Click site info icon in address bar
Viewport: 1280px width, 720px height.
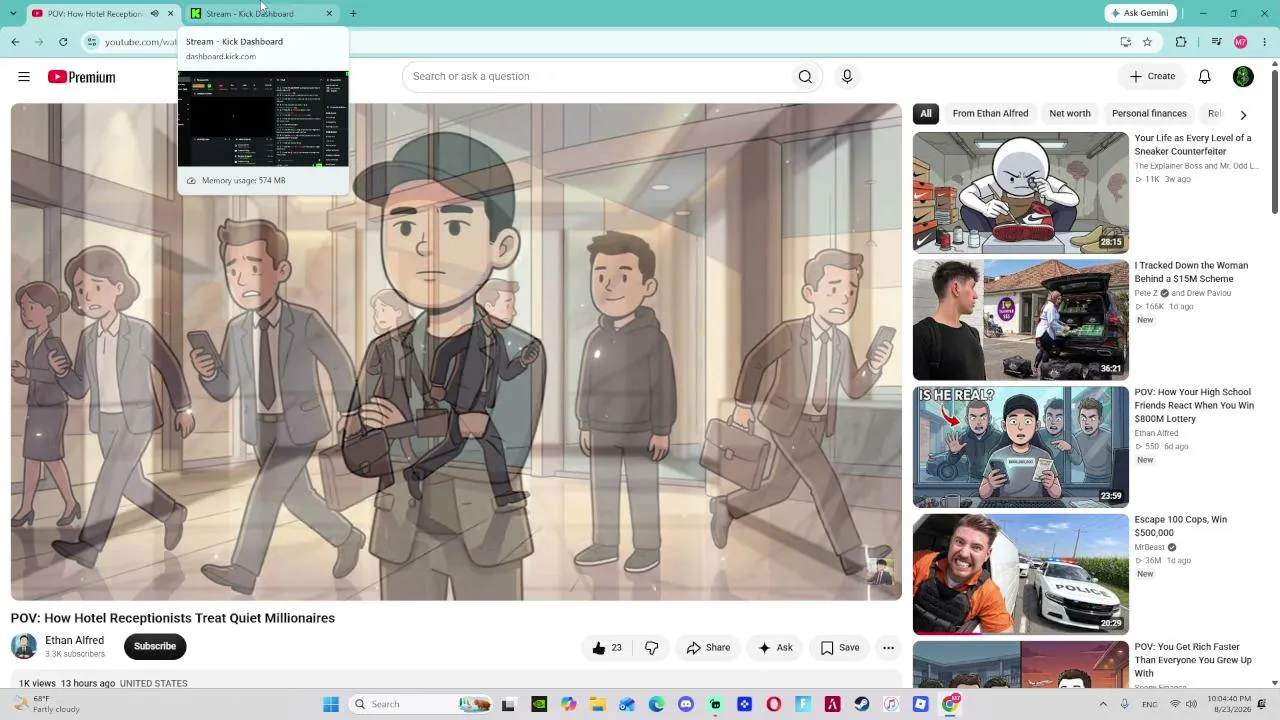coord(92,42)
